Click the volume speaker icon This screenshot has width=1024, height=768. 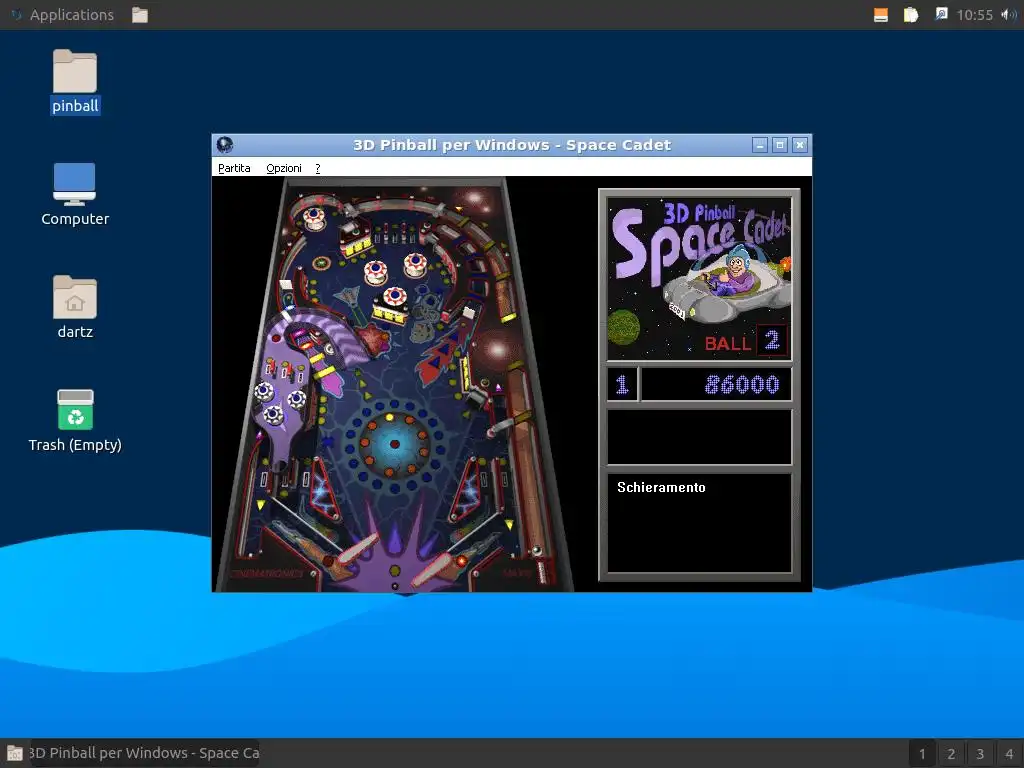tap(1008, 14)
